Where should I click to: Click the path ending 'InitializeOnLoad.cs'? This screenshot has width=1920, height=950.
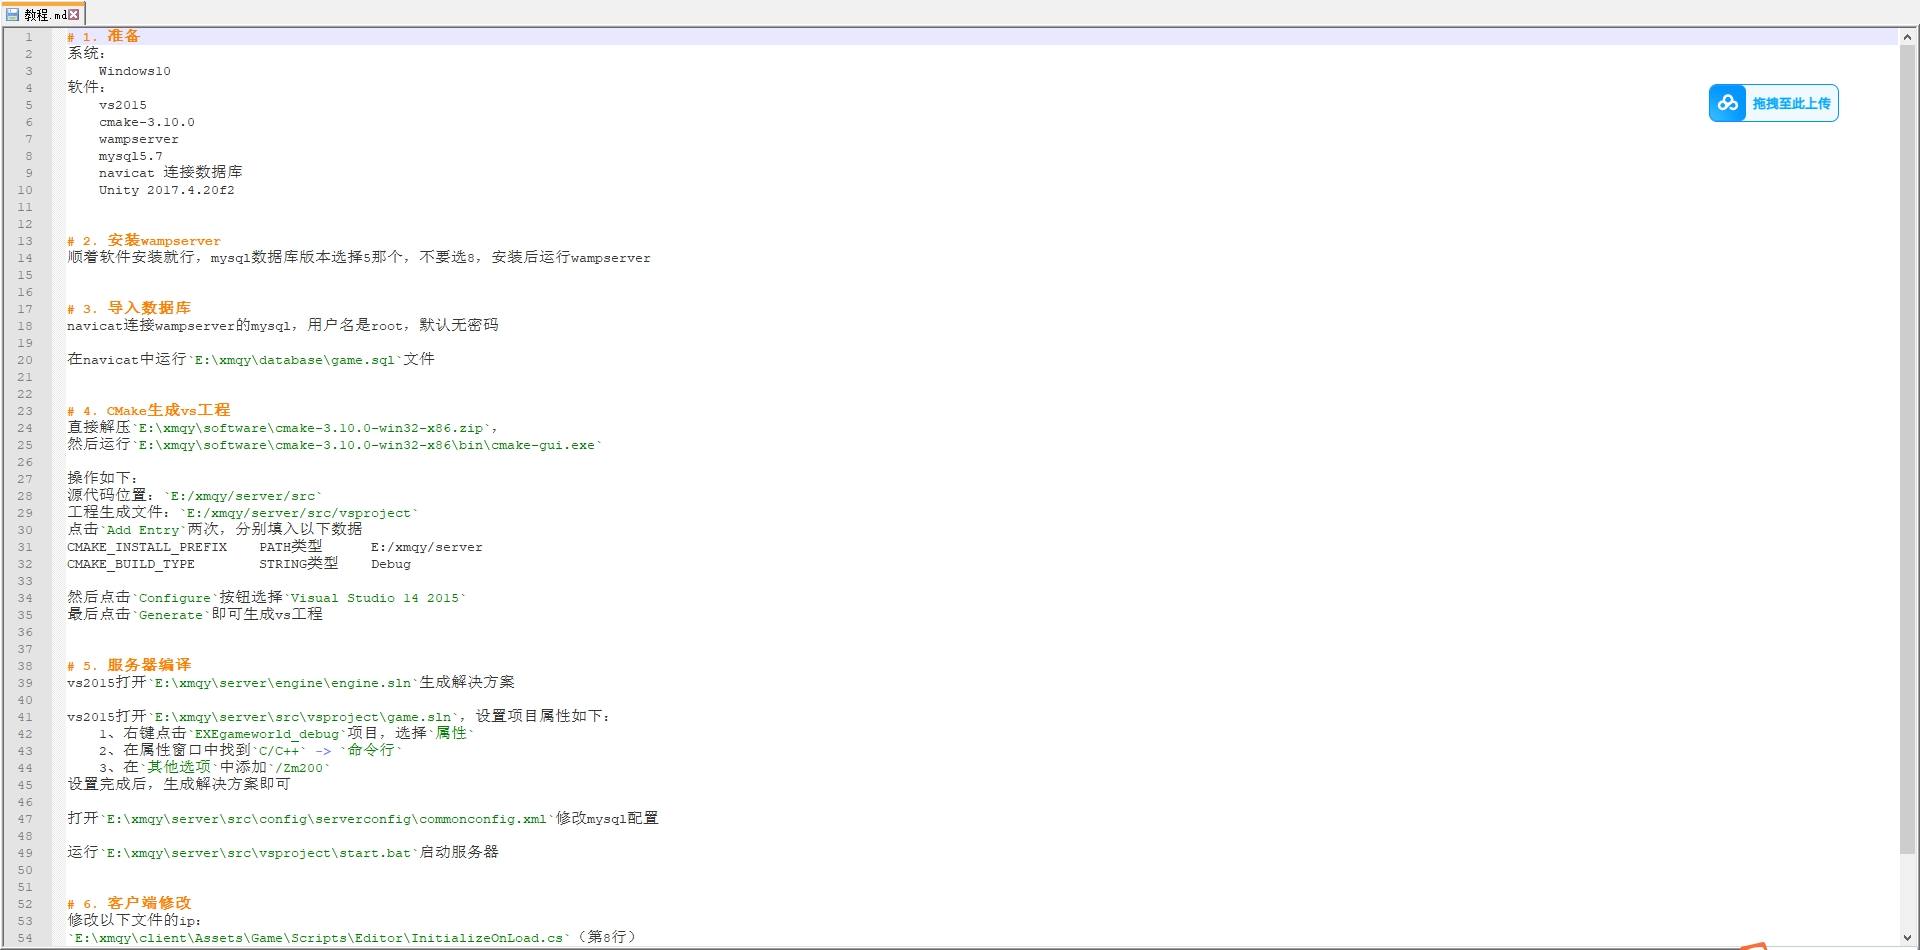click(318, 938)
